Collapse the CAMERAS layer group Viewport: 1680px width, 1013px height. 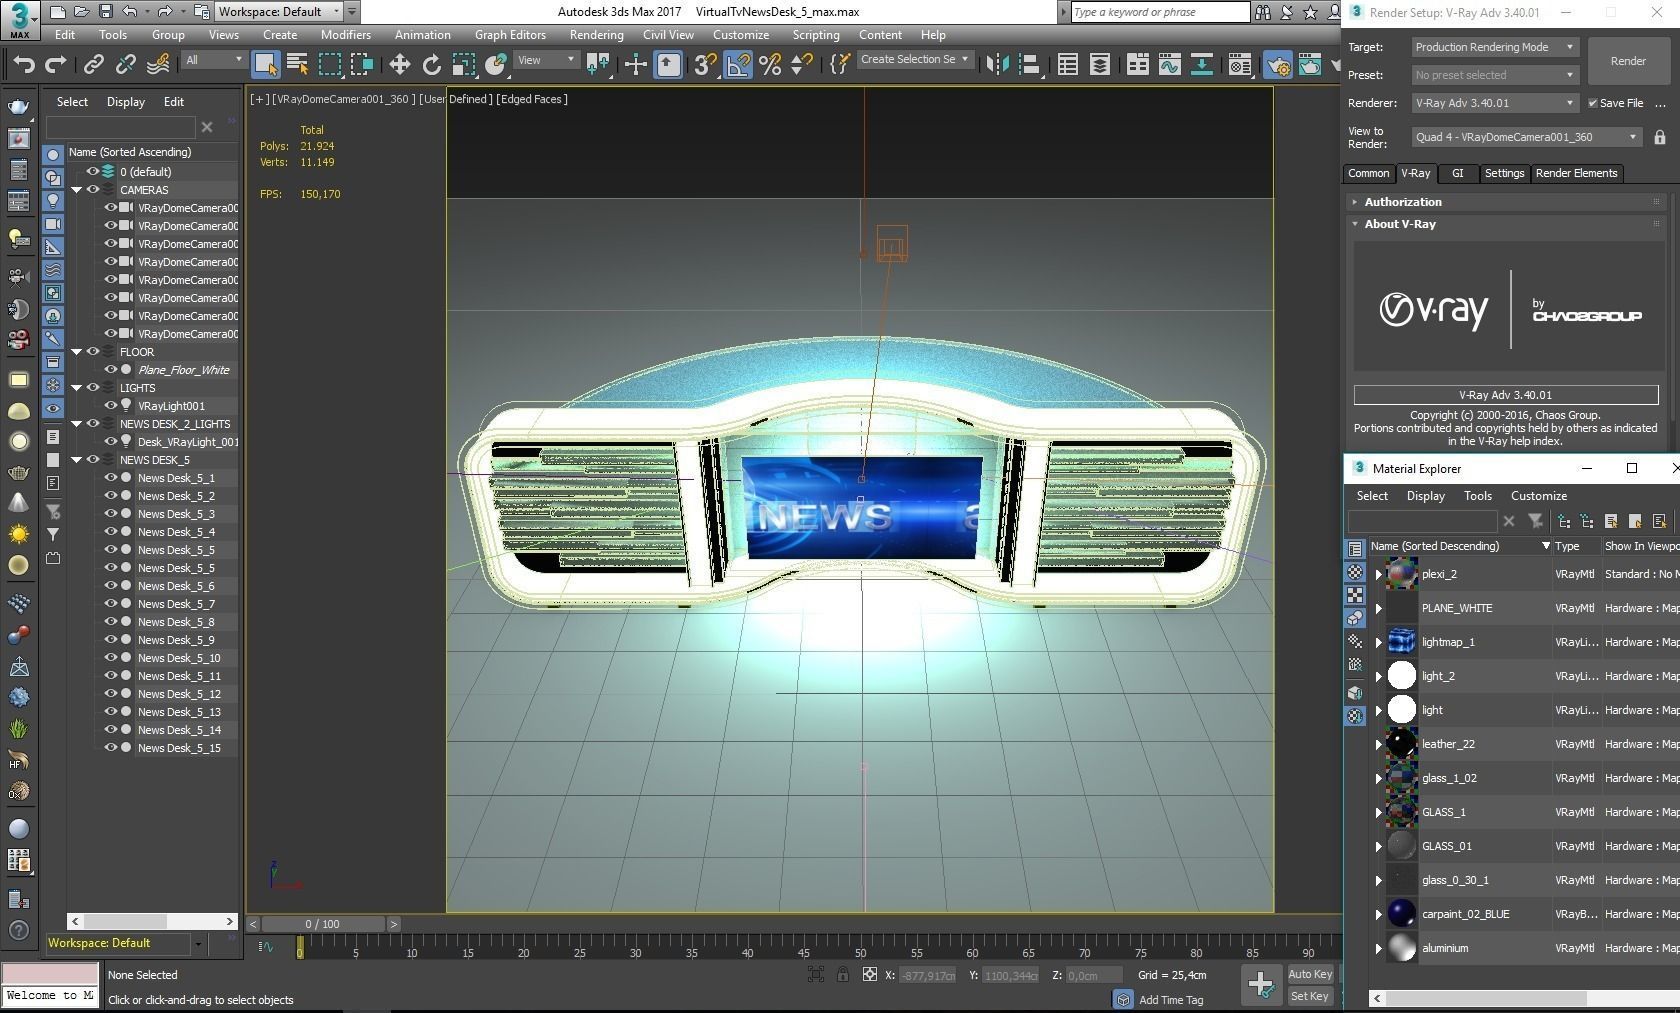tap(76, 190)
